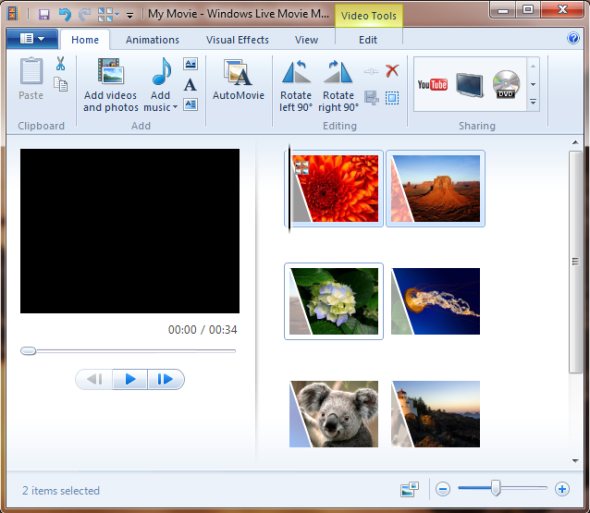Select the jellyfish clip
This screenshot has width=590, height=513.
click(436, 301)
